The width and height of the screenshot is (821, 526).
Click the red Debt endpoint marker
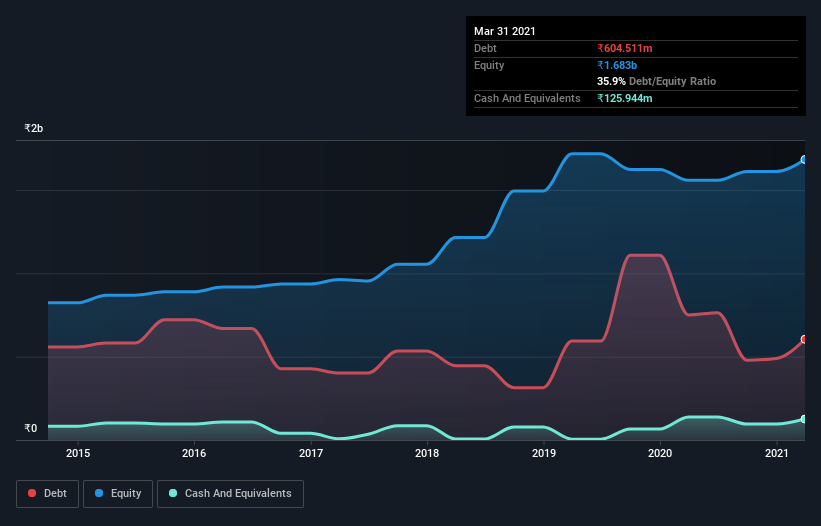point(804,339)
